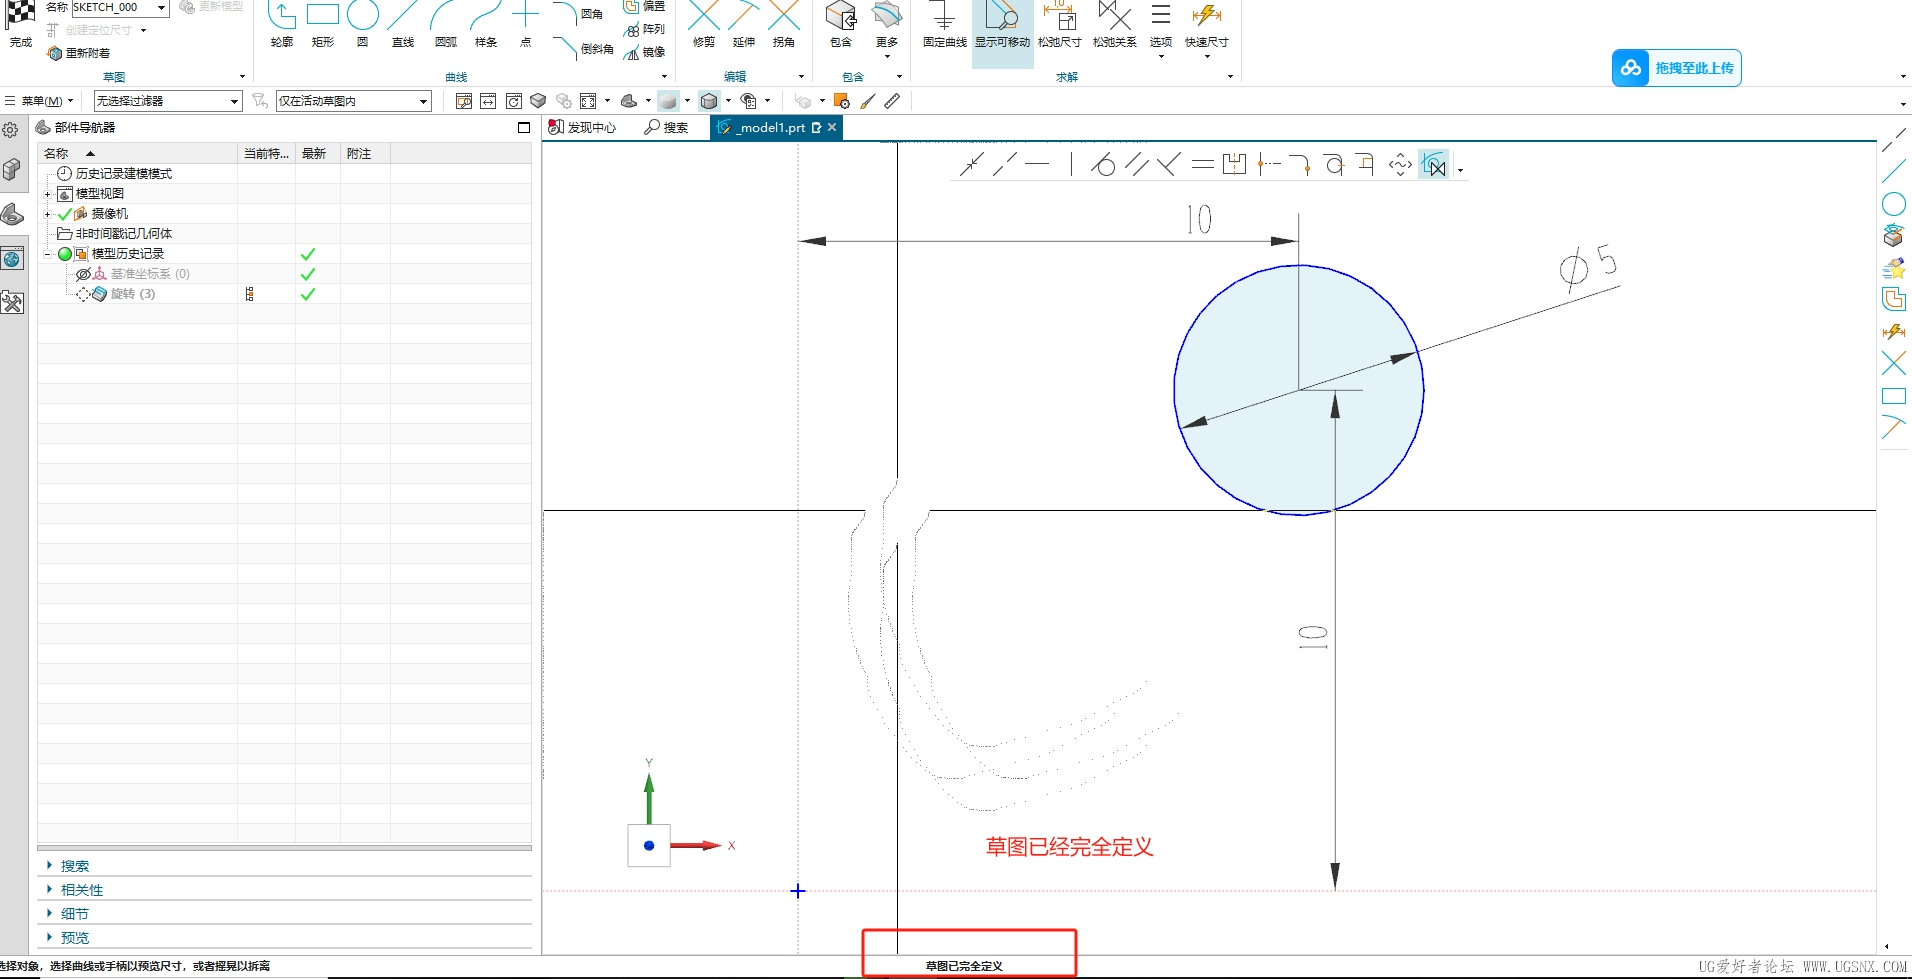Maximize the 部件导航器 panel
This screenshot has height=979, width=1912.
pyautogui.click(x=524, y=128)
